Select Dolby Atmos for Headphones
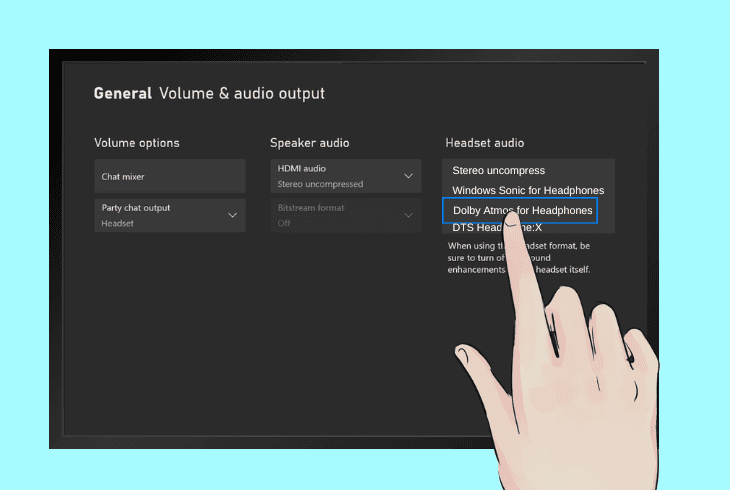This screenshot has width=730, height=490. (x=520, y=211)
